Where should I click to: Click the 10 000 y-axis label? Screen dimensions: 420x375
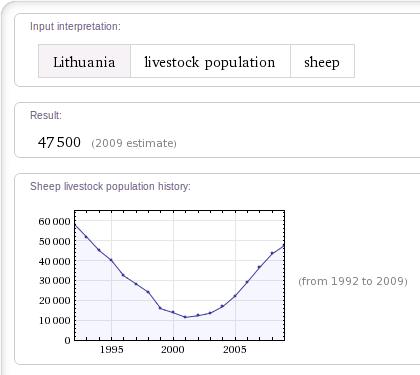pos(54,320)
